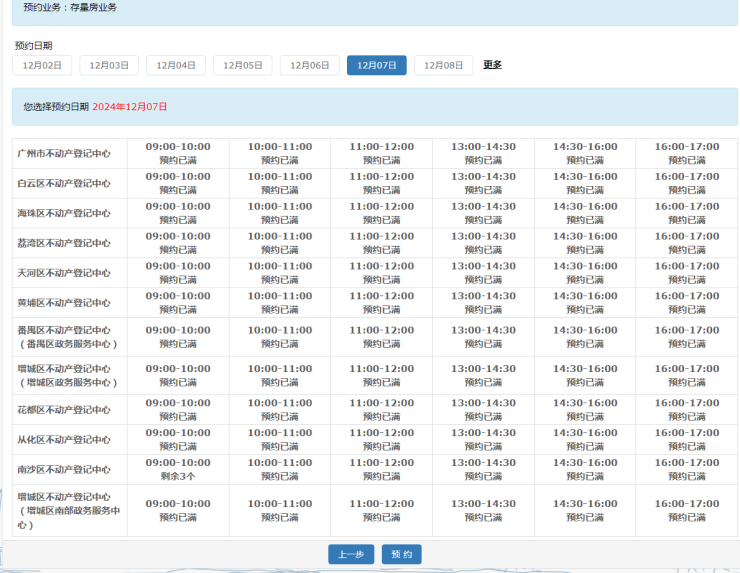Select 南沙区 09:00-10:00 slot with 剩余3个

coord(178,469)
